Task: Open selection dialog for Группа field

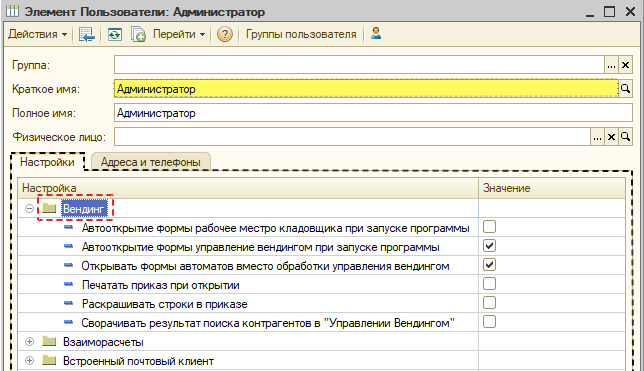Action: (x=611, y=65)
